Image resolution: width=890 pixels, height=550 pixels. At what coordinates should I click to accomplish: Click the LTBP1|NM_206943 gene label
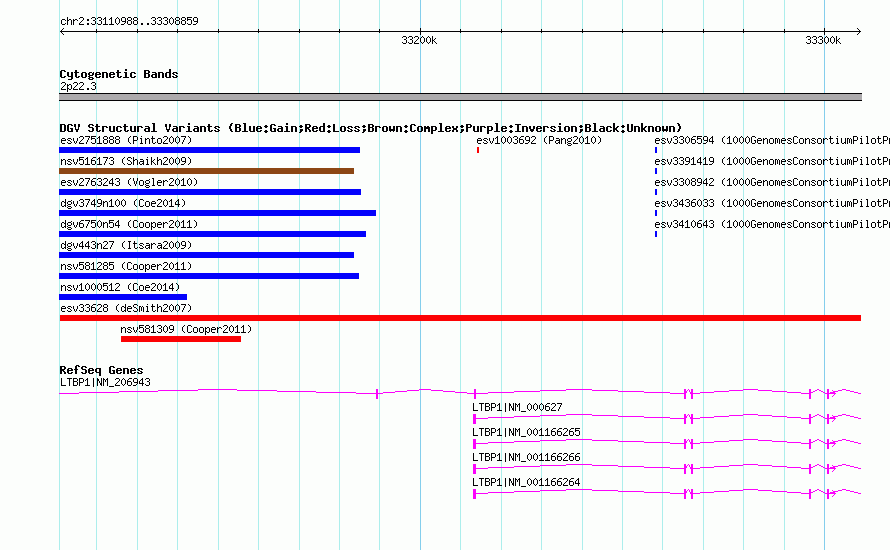105,383
